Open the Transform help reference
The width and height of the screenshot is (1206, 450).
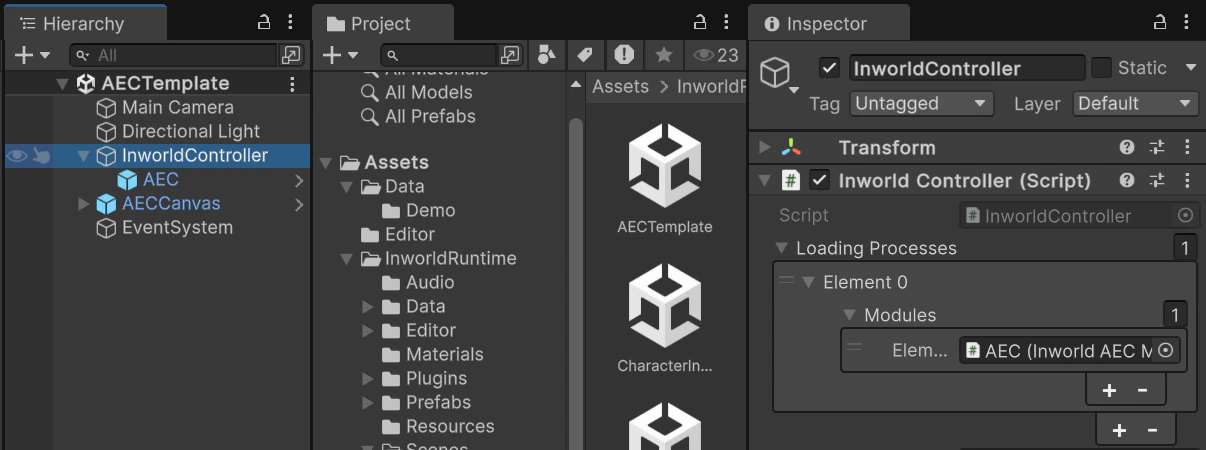tap(1127, 148)
